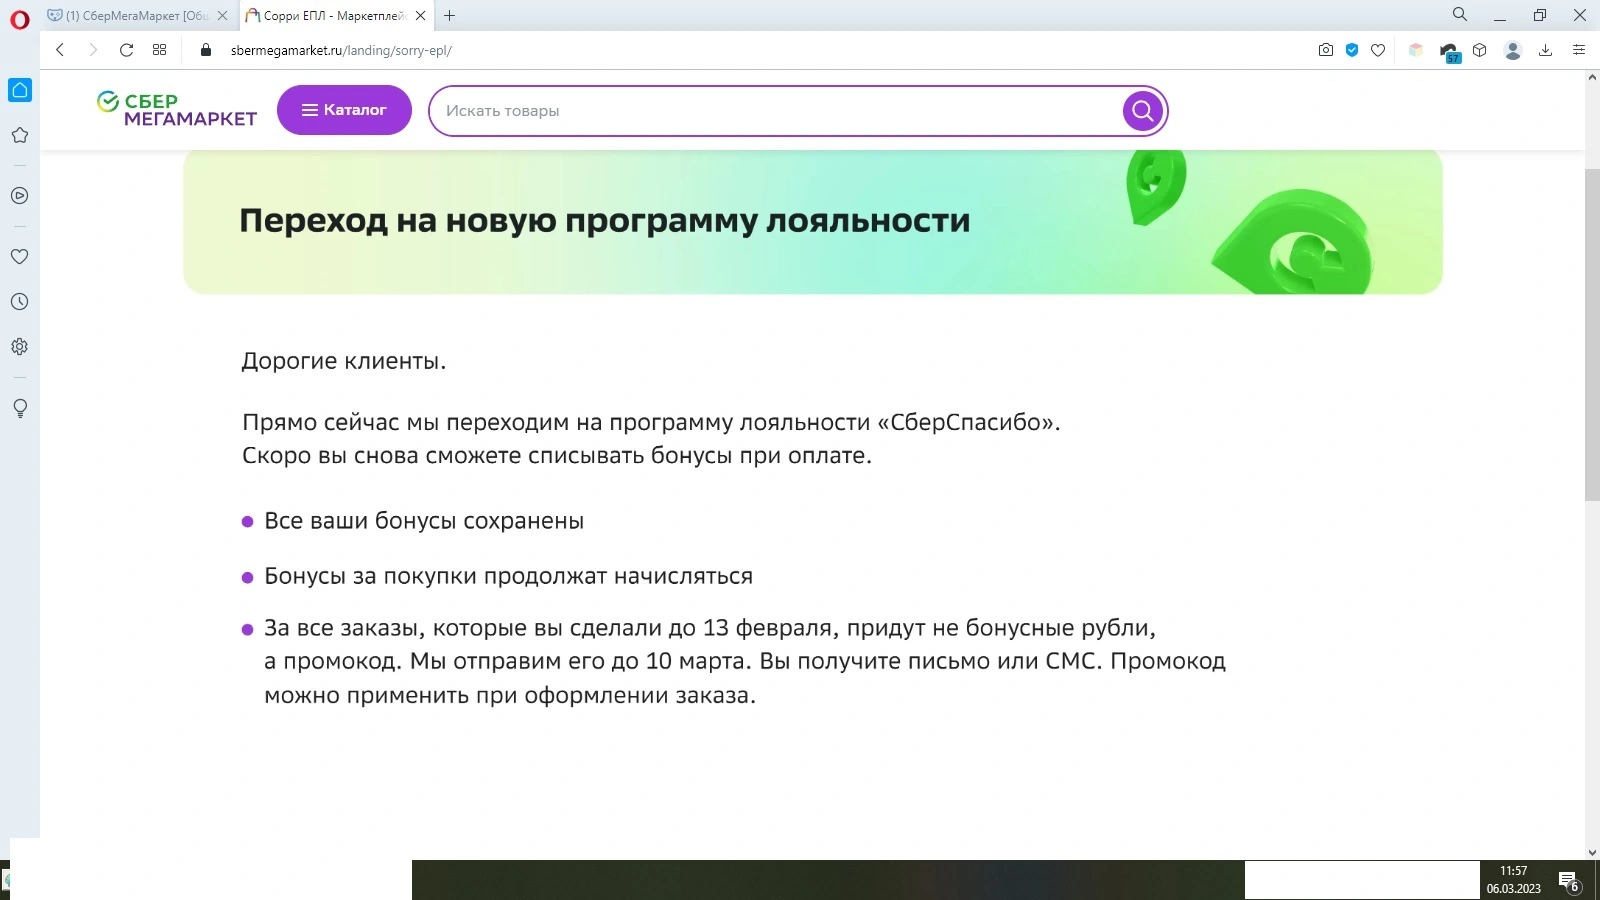
Task: Open the Downloads arrow icon
Action: (1545, 50)
